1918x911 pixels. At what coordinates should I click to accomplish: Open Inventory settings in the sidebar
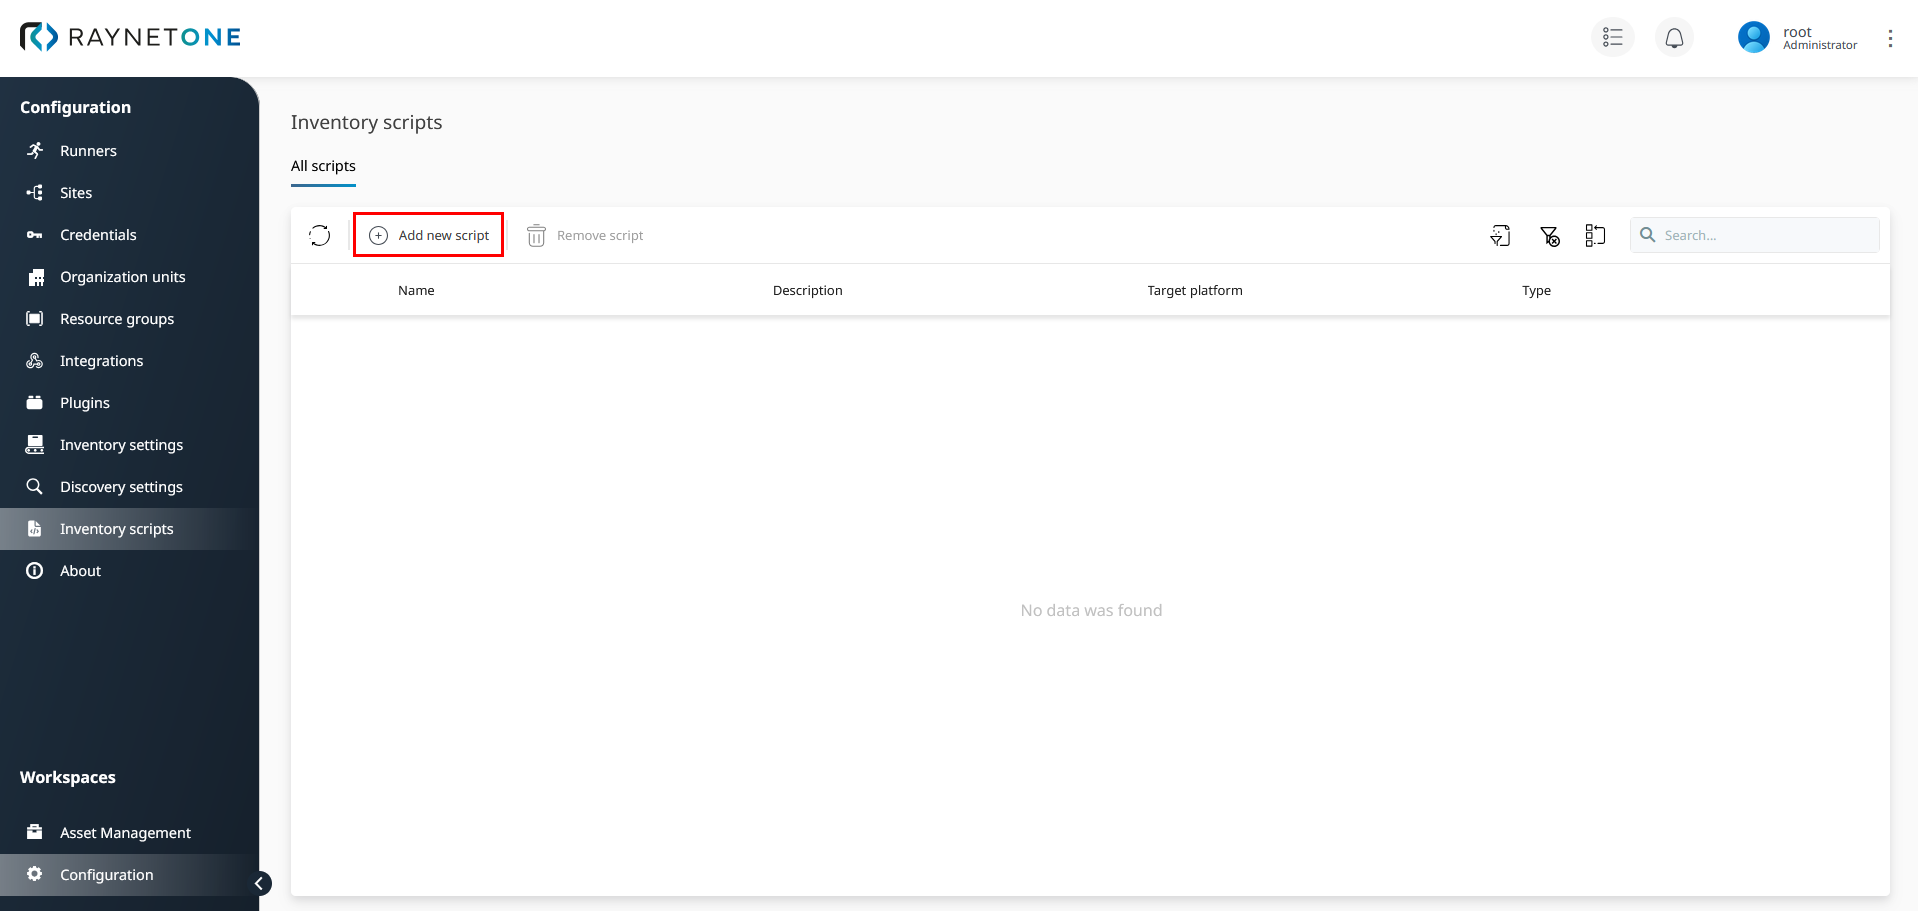click(120, 444)
